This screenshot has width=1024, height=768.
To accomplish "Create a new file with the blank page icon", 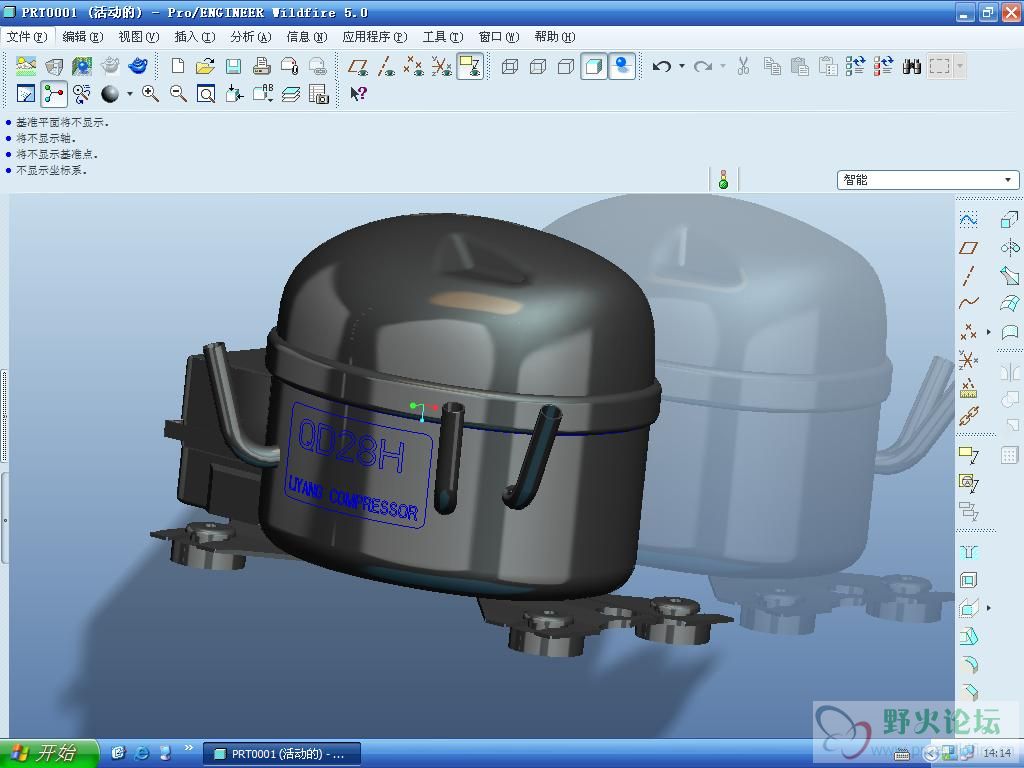I will pyautogui.click(x=178, y=66).
